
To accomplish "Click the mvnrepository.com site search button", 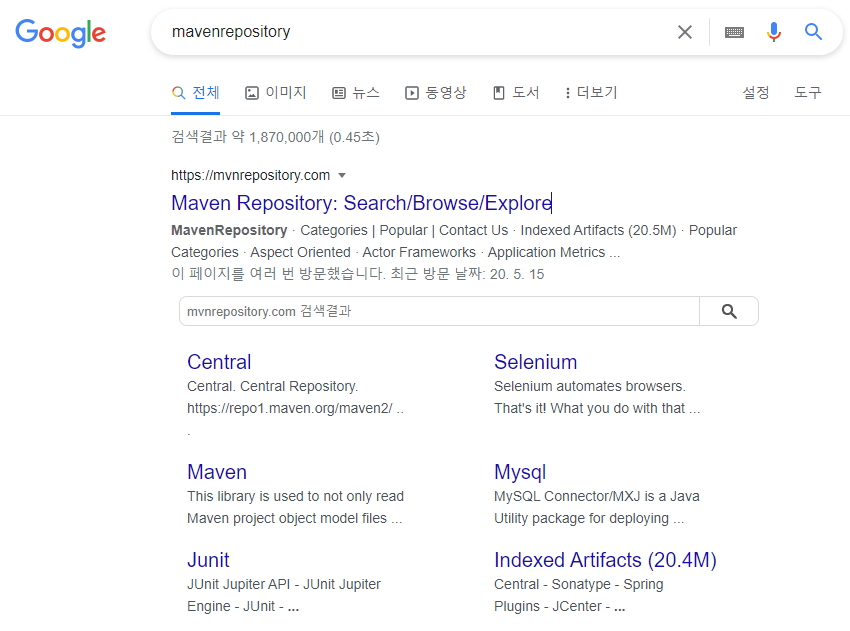I will tap(729, 311).
